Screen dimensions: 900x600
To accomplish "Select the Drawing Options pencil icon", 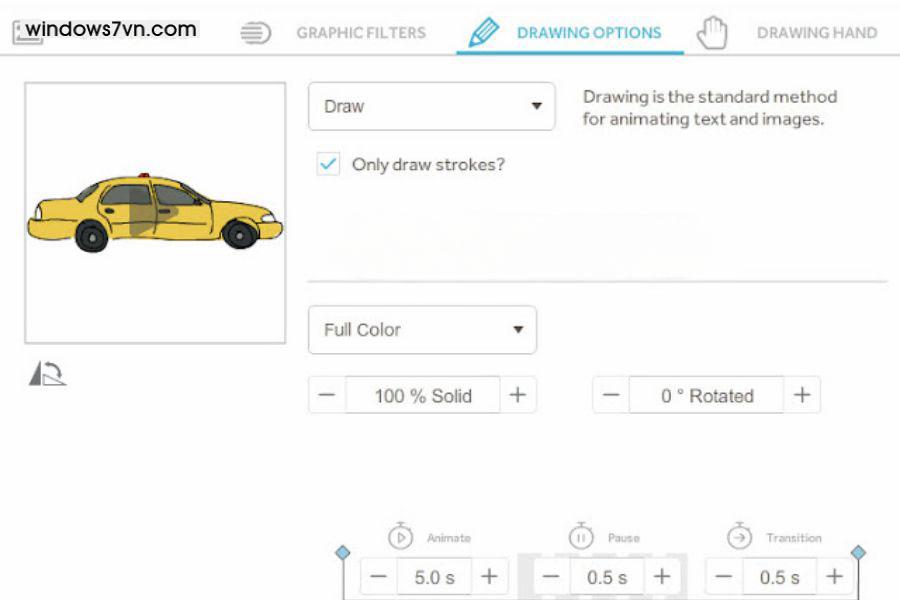I will 483,31.
